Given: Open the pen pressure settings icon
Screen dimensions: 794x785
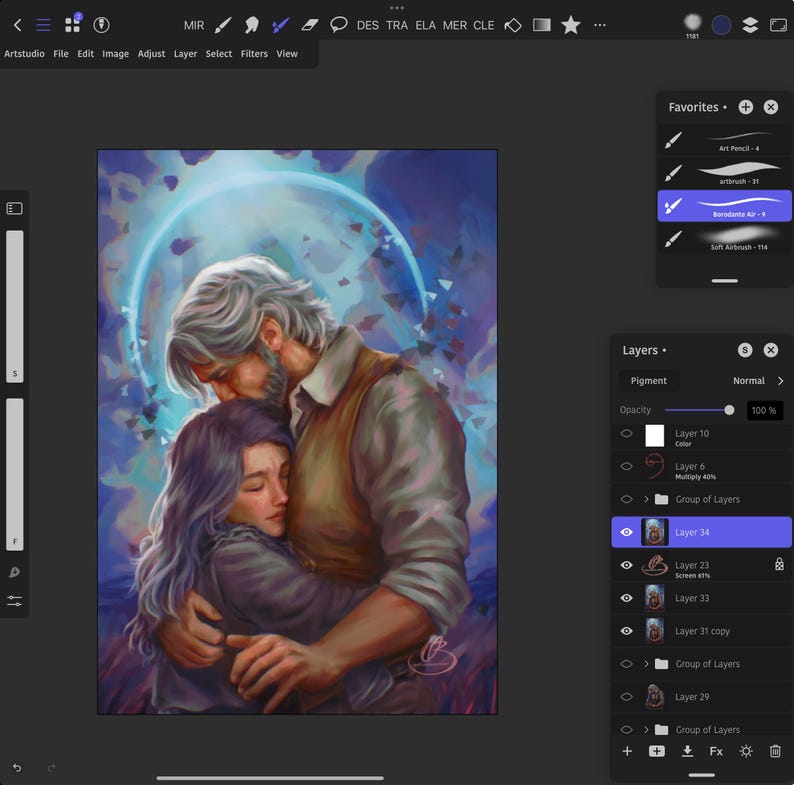Looking at the screenshot, I should (x=101, y=25).
